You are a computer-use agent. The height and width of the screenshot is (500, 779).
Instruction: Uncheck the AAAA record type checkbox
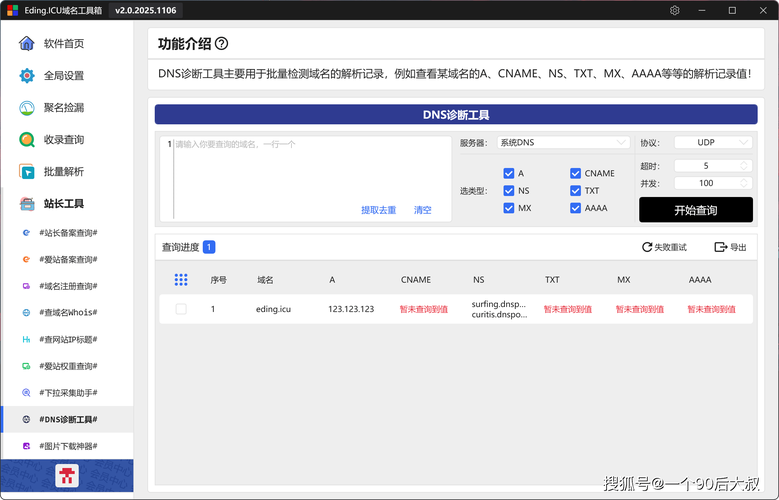coord(575,208)
